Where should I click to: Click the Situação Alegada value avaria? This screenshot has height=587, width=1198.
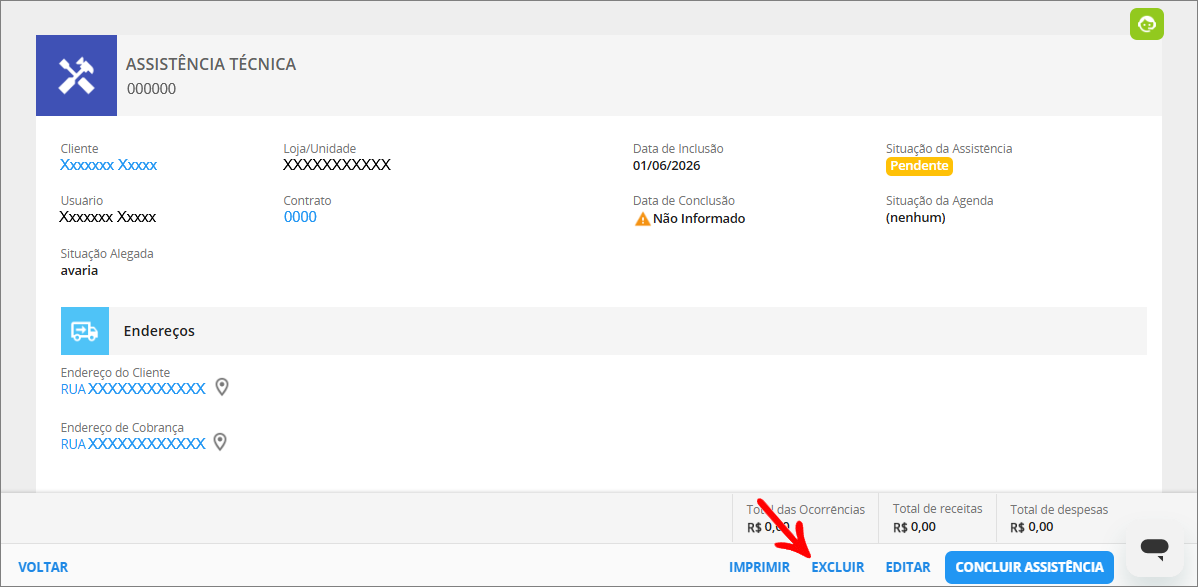click(79, 270)
